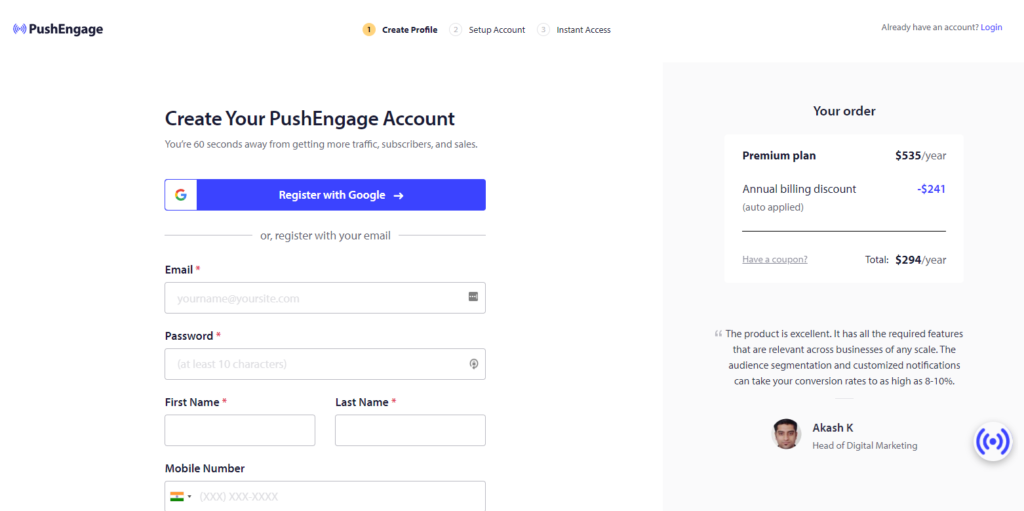Click the Your order heading

[x=844, y=111]
